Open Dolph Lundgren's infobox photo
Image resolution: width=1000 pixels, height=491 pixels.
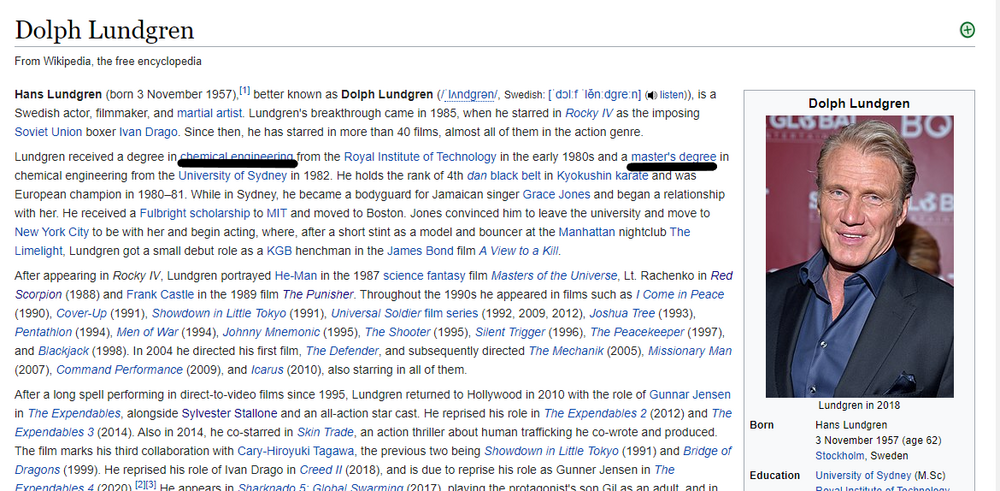pos(860,256)
